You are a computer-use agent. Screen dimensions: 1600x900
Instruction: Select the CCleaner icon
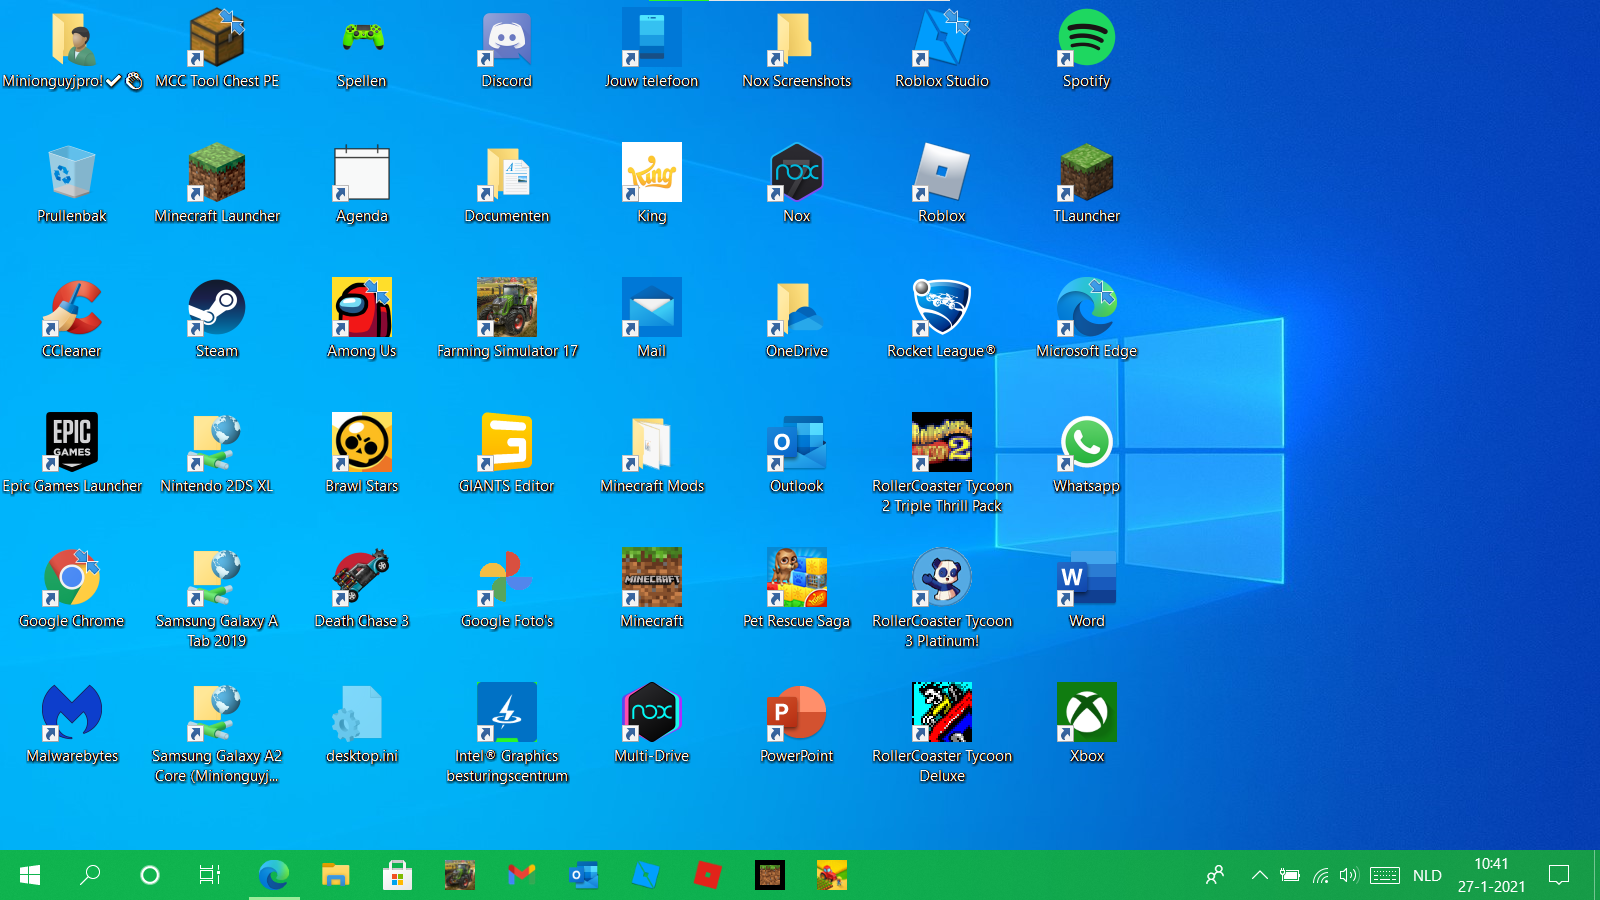coord(72,320)
